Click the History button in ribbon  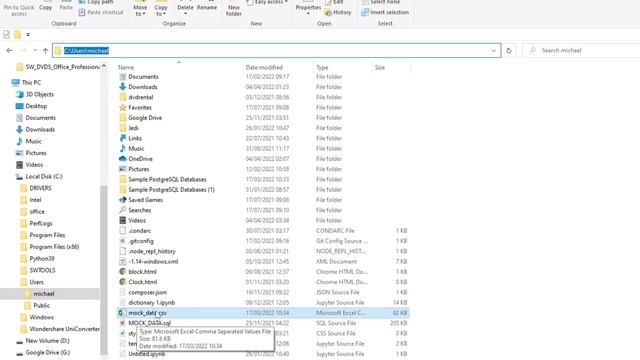click(x=338, y=12)
